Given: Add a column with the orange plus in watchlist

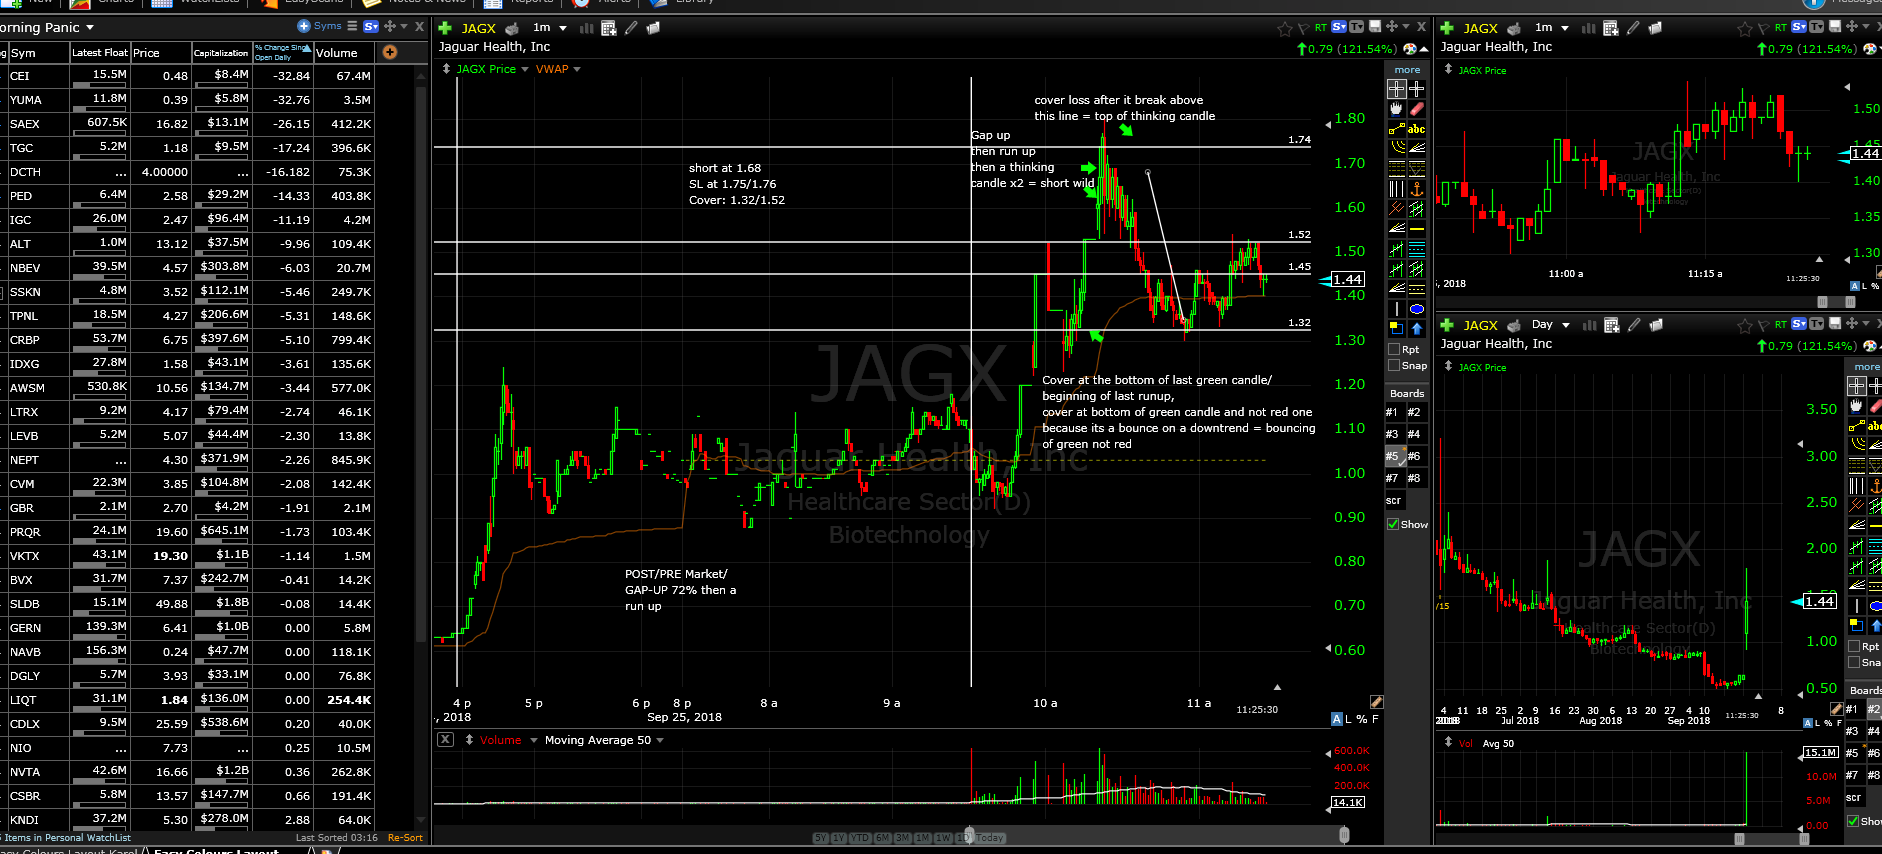Looking at the screenshot, I should tap(390, 52).
